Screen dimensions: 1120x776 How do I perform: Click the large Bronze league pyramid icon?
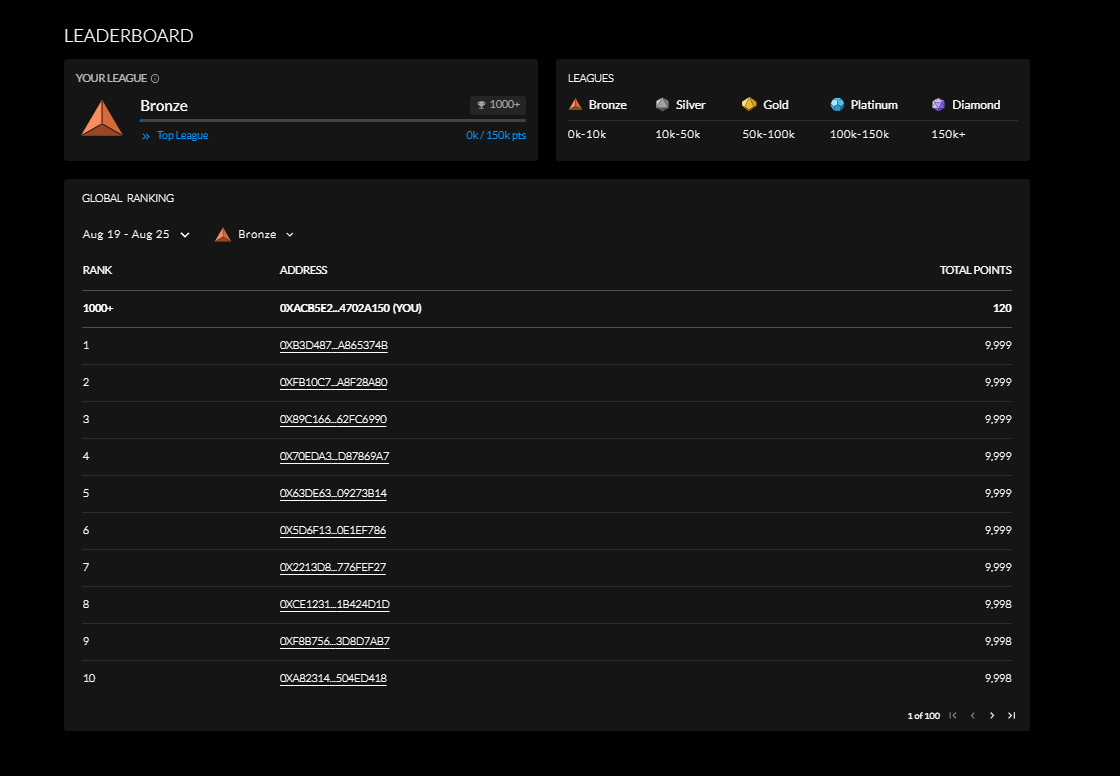point(102,118)
